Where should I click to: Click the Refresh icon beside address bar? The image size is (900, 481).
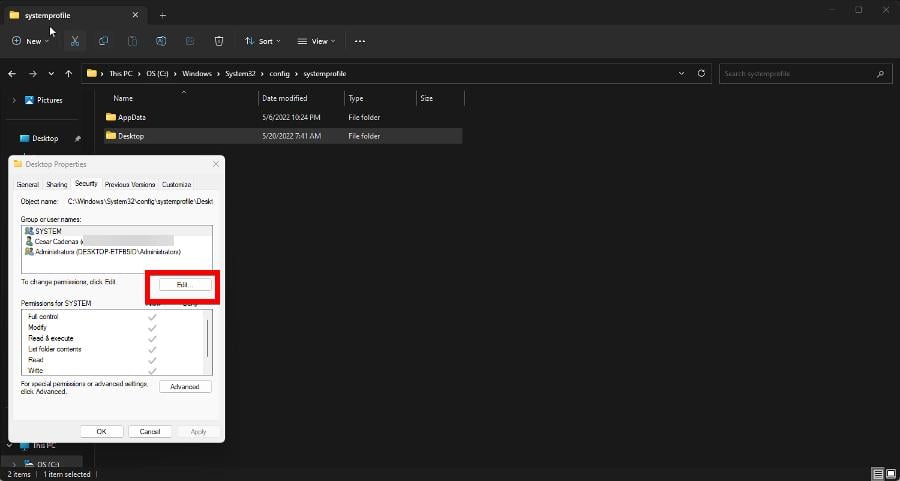pyautogui.click(x=702, y=74)
